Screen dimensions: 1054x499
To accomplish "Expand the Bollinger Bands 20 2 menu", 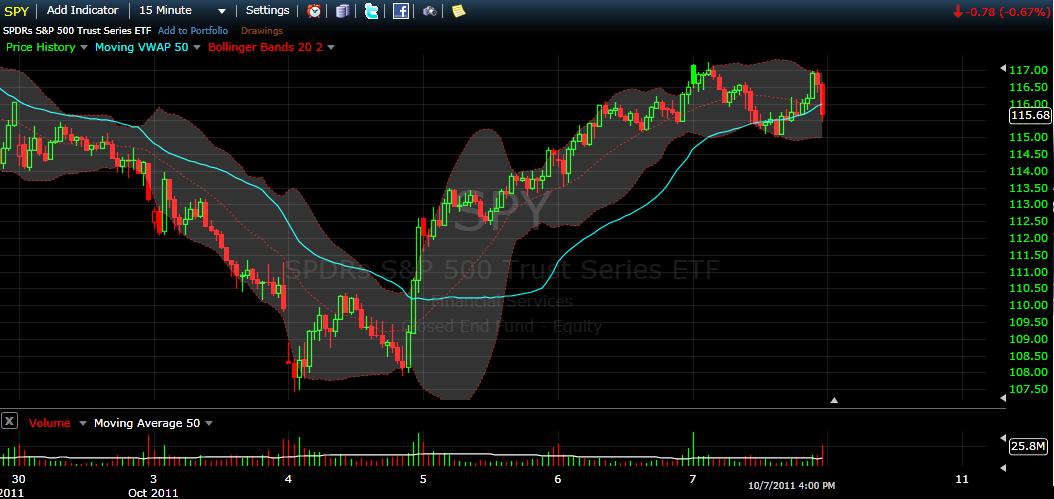I will [331, 48].
